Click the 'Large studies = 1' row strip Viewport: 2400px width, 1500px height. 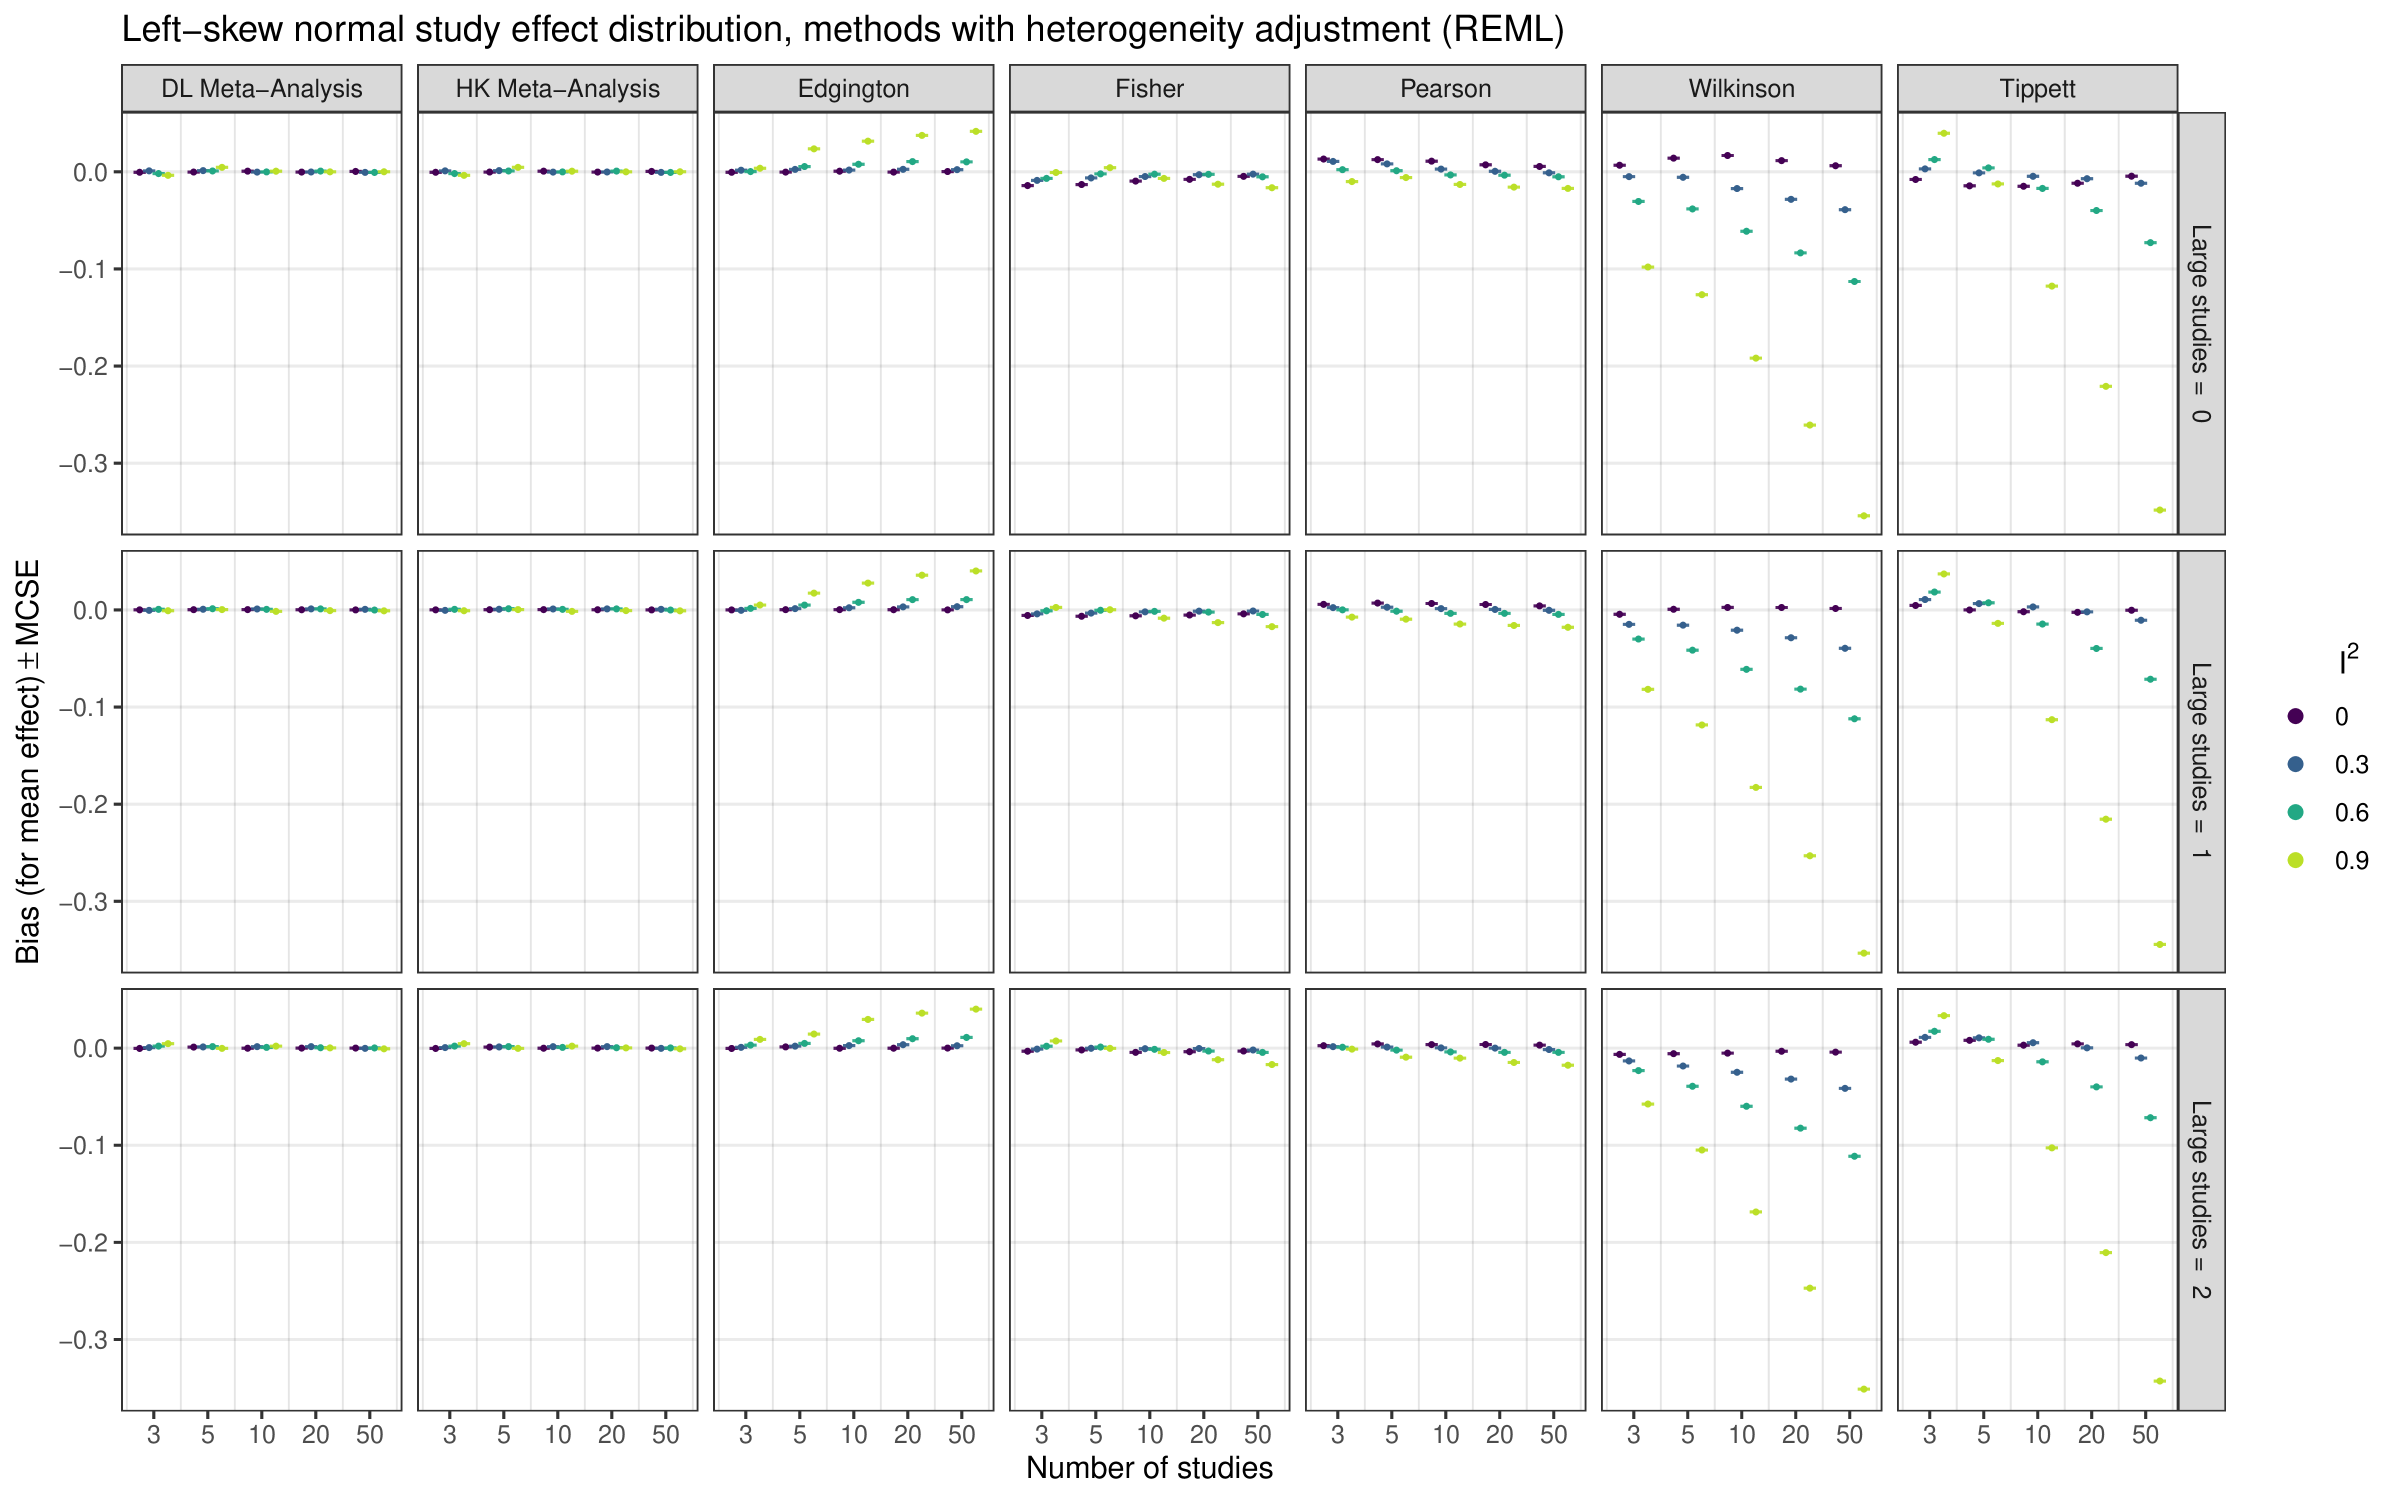[x=2201, y=761]
